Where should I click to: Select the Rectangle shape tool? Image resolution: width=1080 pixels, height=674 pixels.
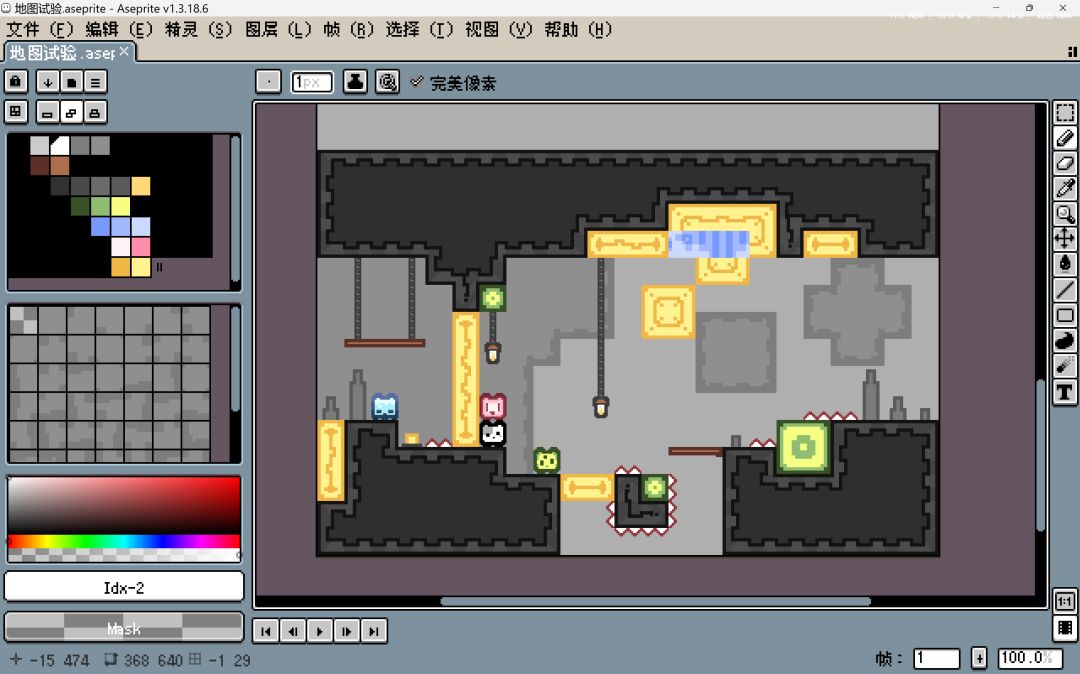1065,315
